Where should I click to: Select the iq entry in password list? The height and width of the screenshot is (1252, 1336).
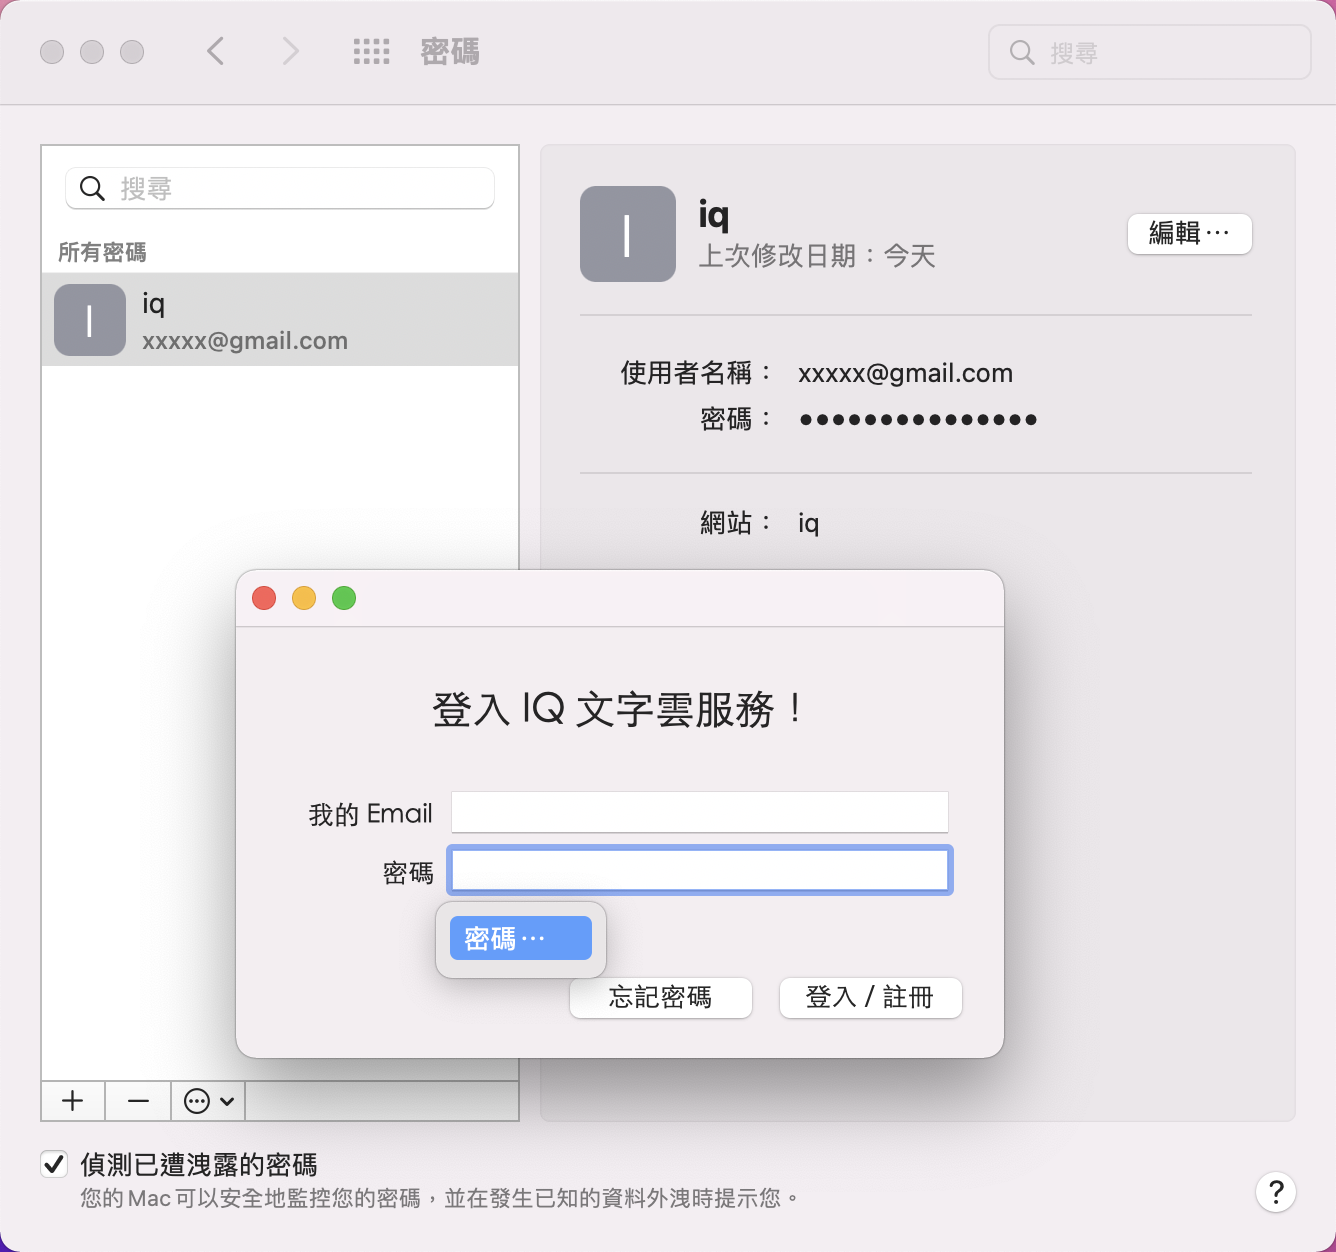280,320
